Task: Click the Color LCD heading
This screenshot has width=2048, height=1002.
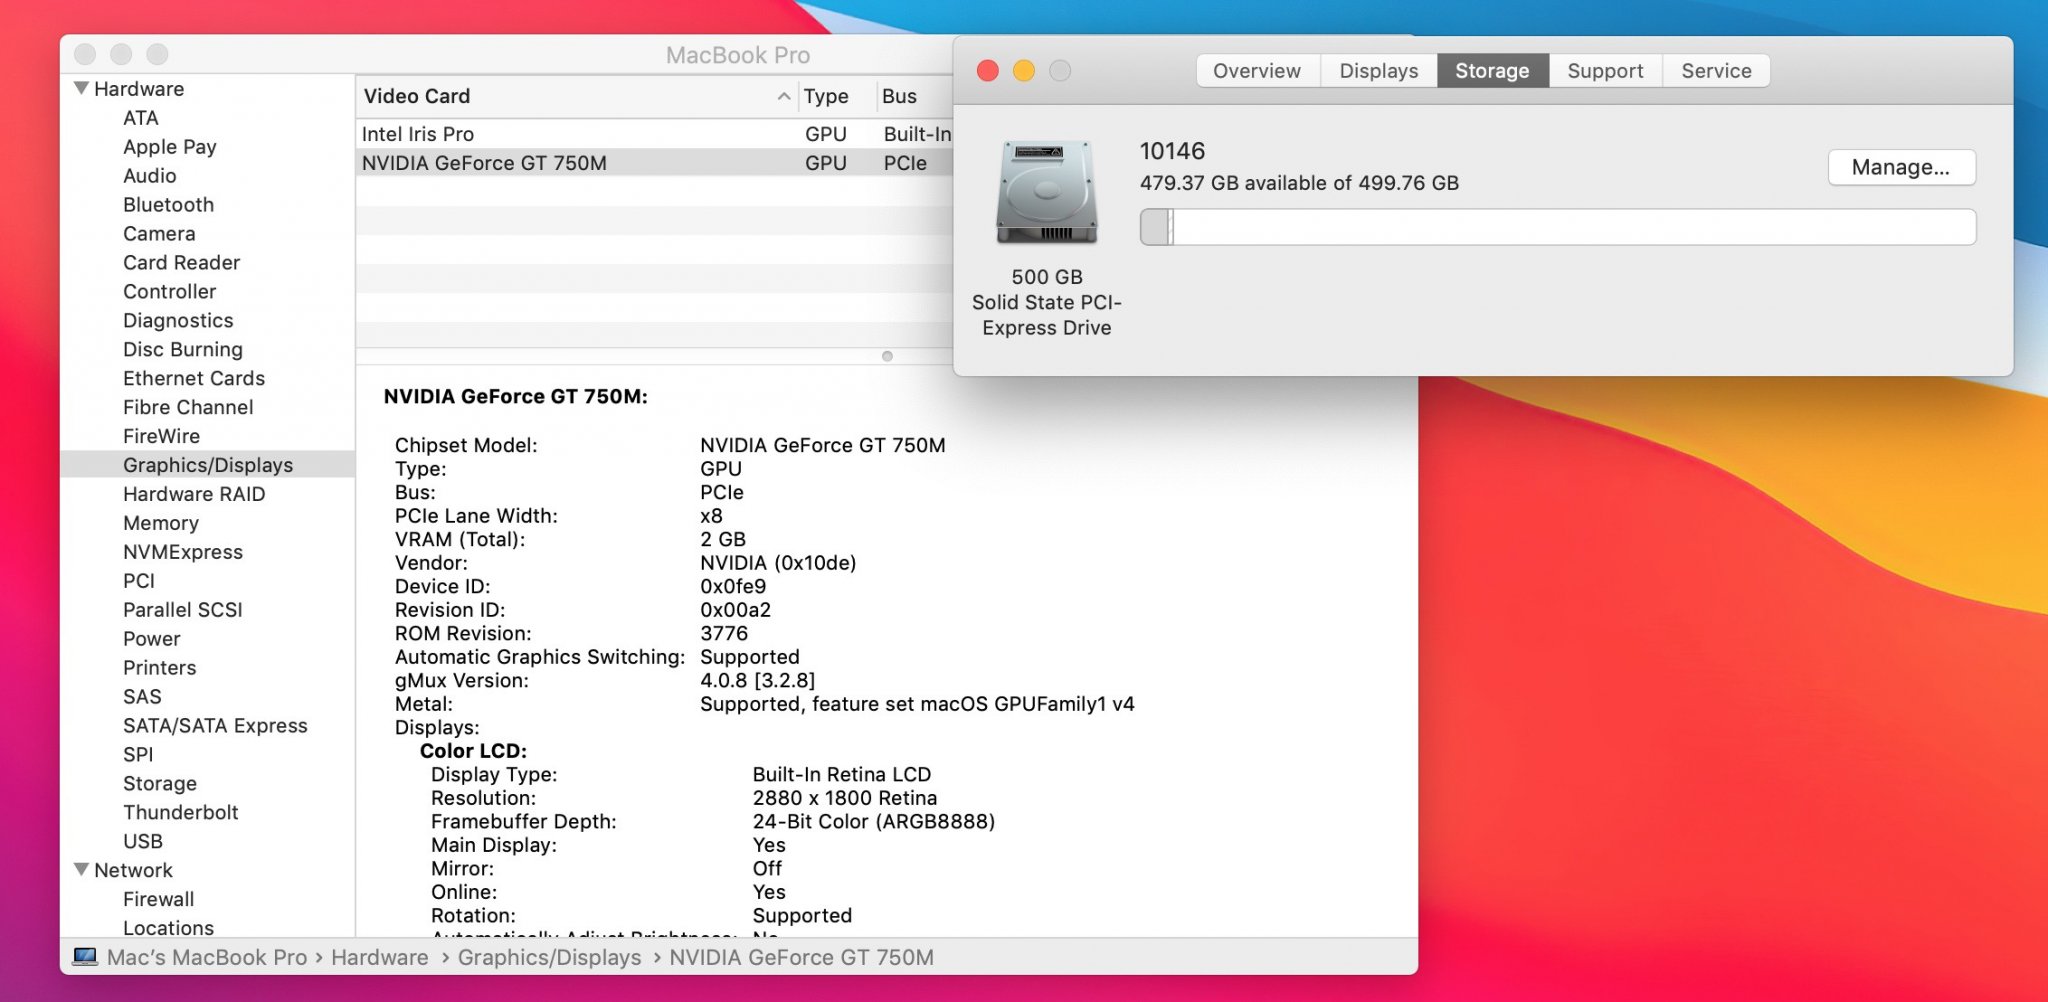Action: 473,751
